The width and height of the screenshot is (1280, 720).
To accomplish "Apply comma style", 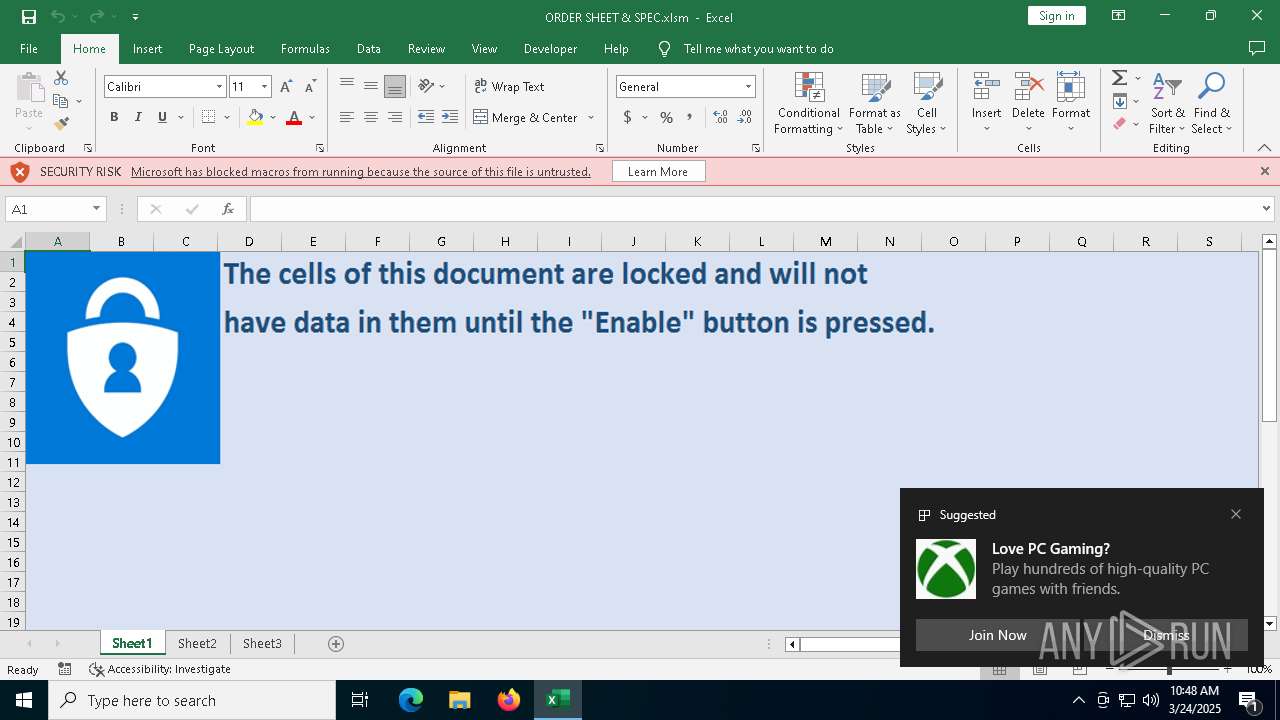I will (690, 117).
